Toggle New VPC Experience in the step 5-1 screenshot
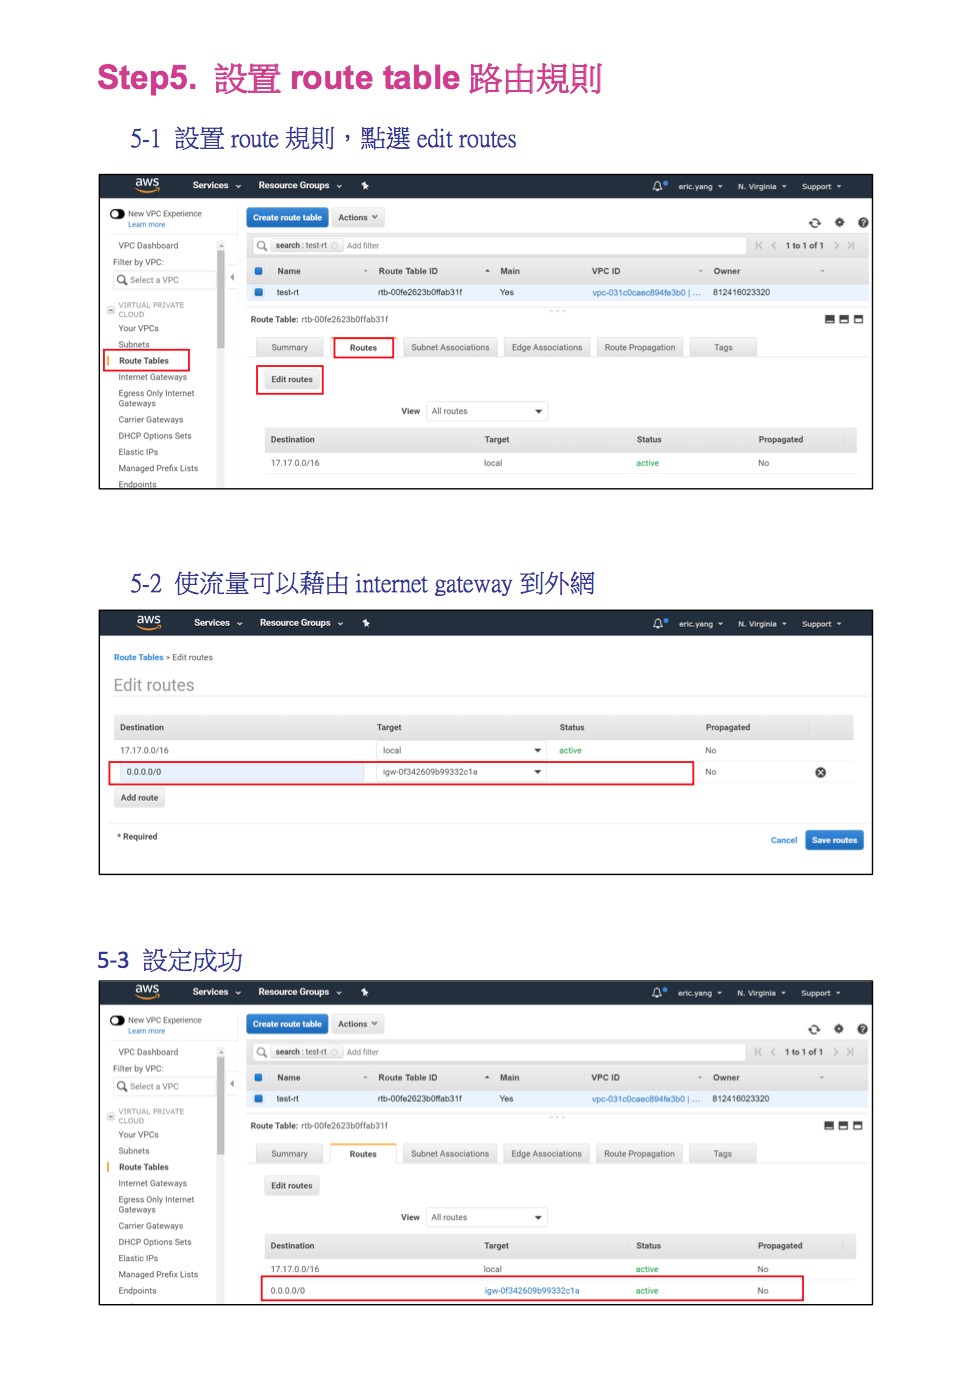 pos(117,214)
